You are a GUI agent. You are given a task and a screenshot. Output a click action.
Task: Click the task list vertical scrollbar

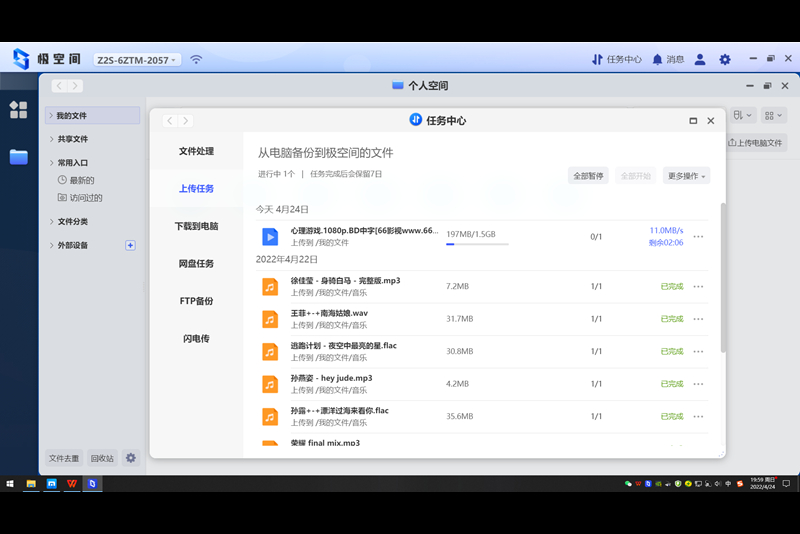coord(723,278)
